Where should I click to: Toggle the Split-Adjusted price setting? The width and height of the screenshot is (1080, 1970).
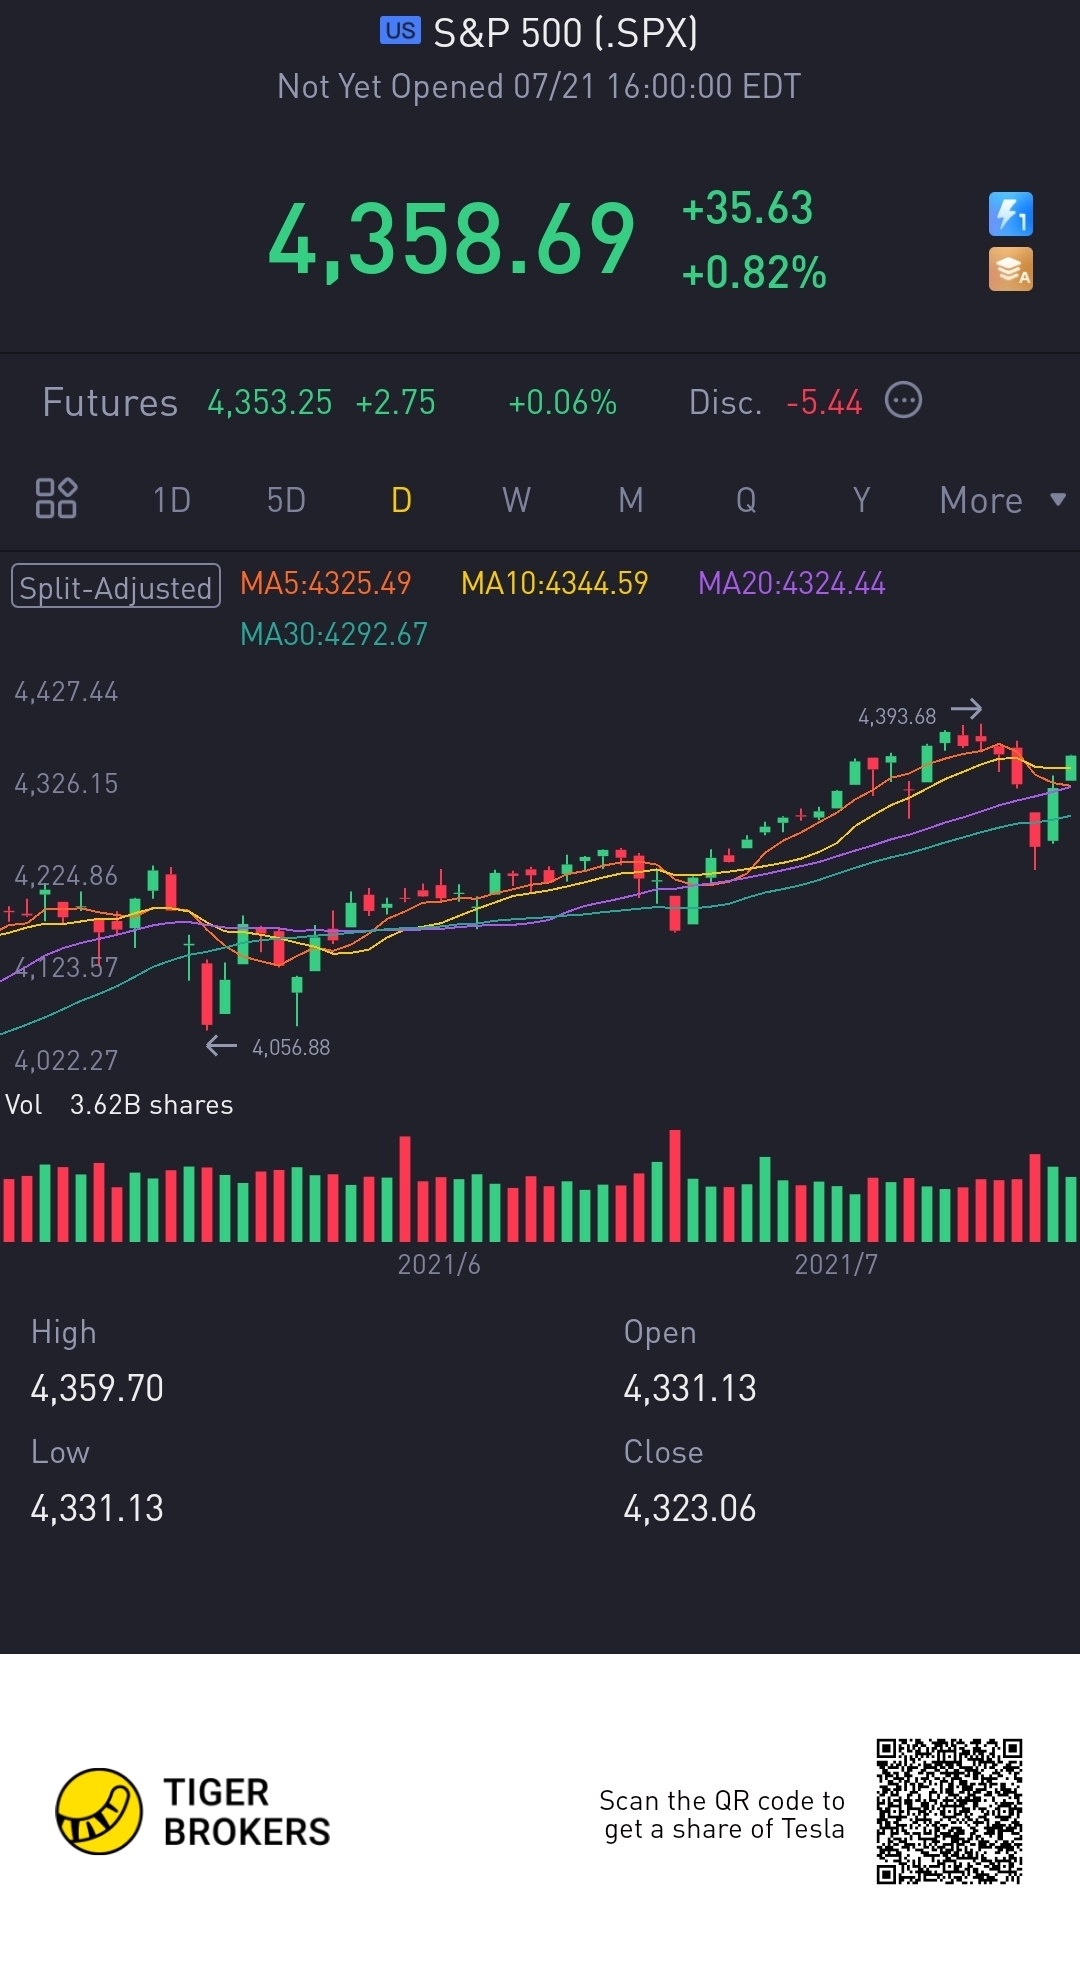pos(115,587)
